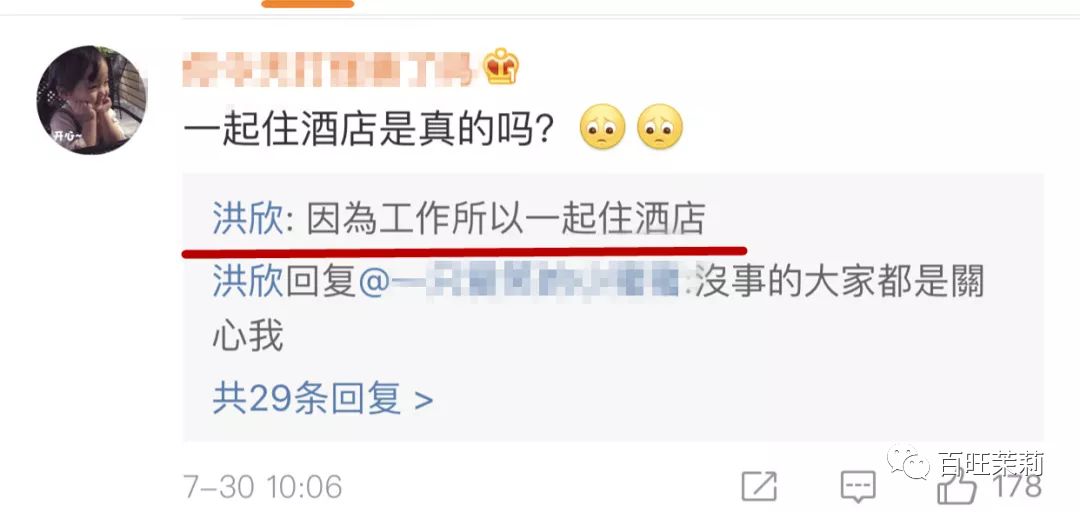Tap the 178 like count

1016,486
